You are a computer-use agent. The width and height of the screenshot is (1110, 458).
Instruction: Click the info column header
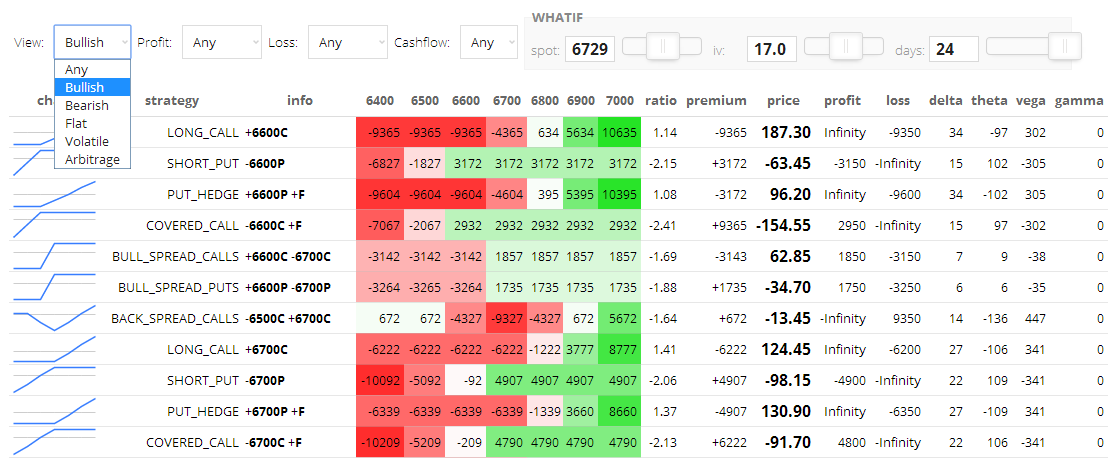[300, 101]
